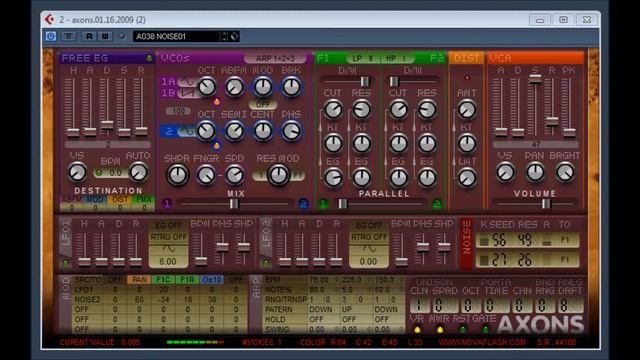Toggle the OFF switch under MOD knob
640x360 pixels.
pos(262,104)
